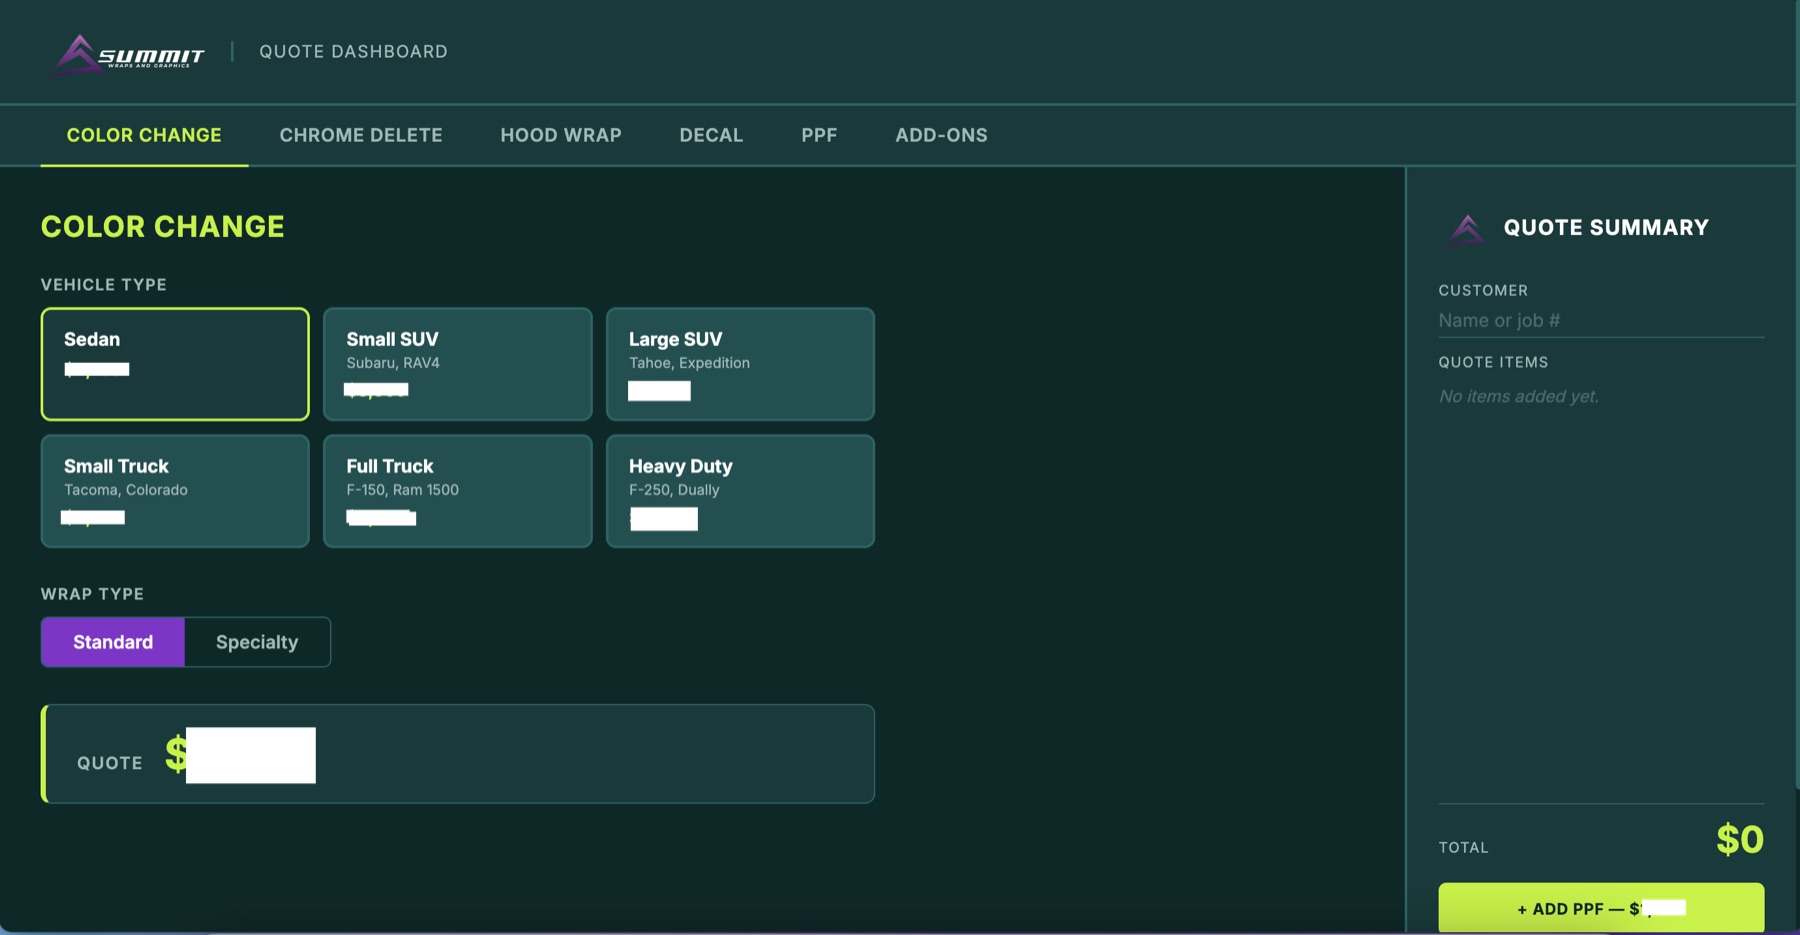The width and height of the screenshot is (1800, 935).
Task: Set wrap type to Standard
Action: tap(113, 642)
